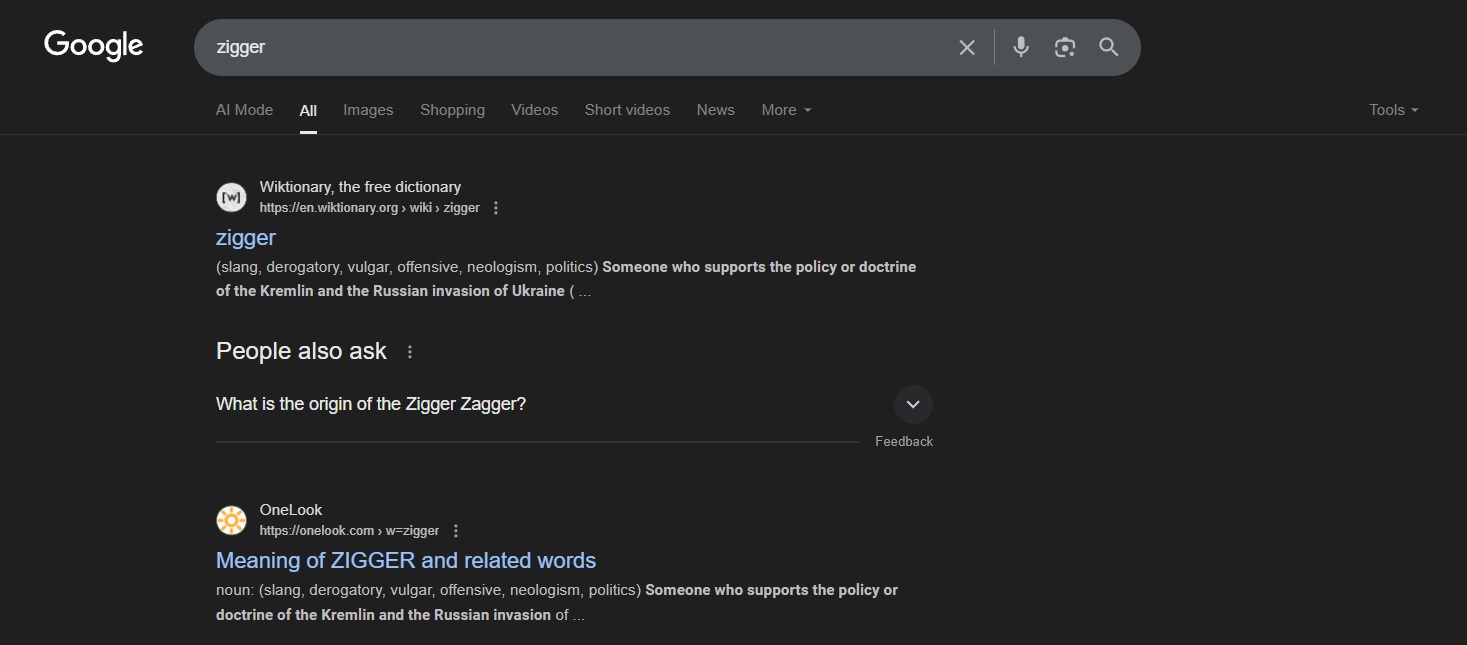Click the Feedback link
The image size is (1467, 645).
click(x=904, y=442)
